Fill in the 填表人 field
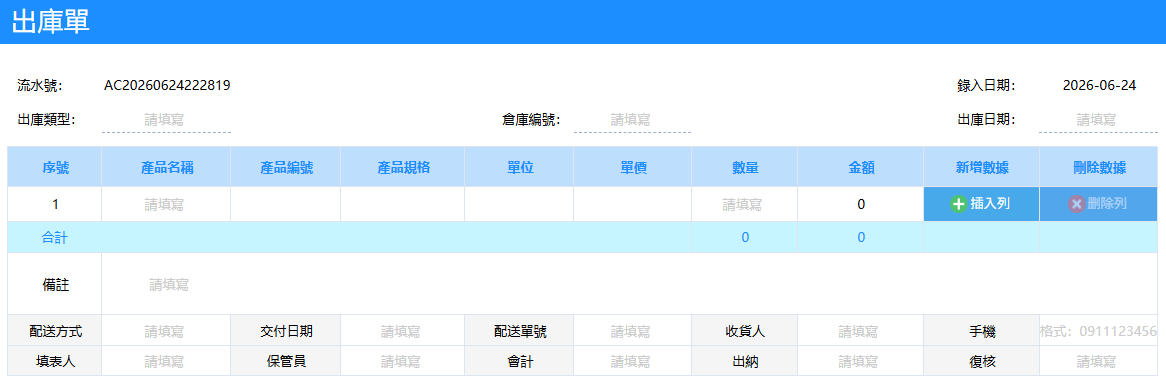The image size is (1166, 389). tap(166, 361)
